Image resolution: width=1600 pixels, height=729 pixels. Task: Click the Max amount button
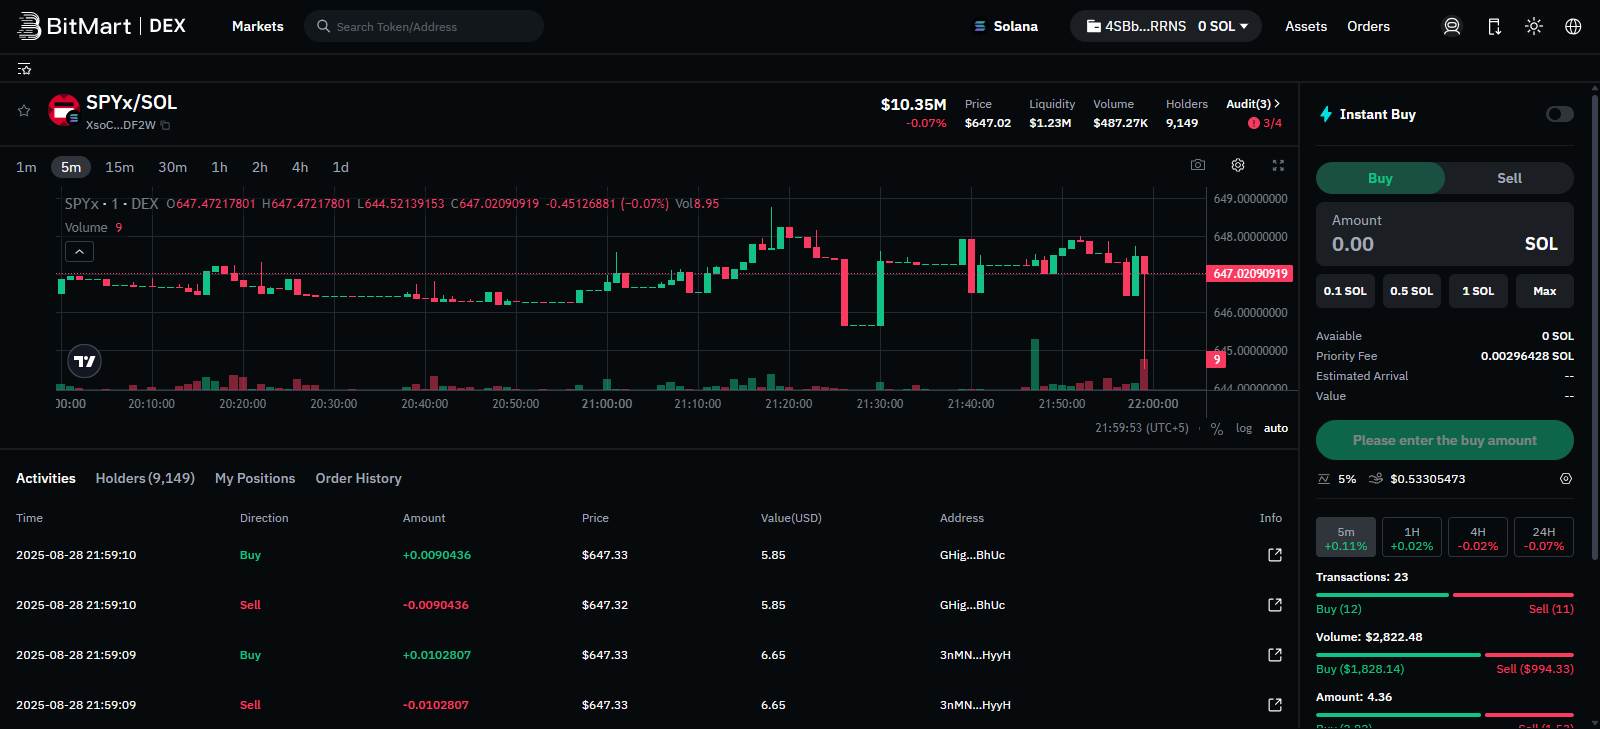tap(1545, 291)
